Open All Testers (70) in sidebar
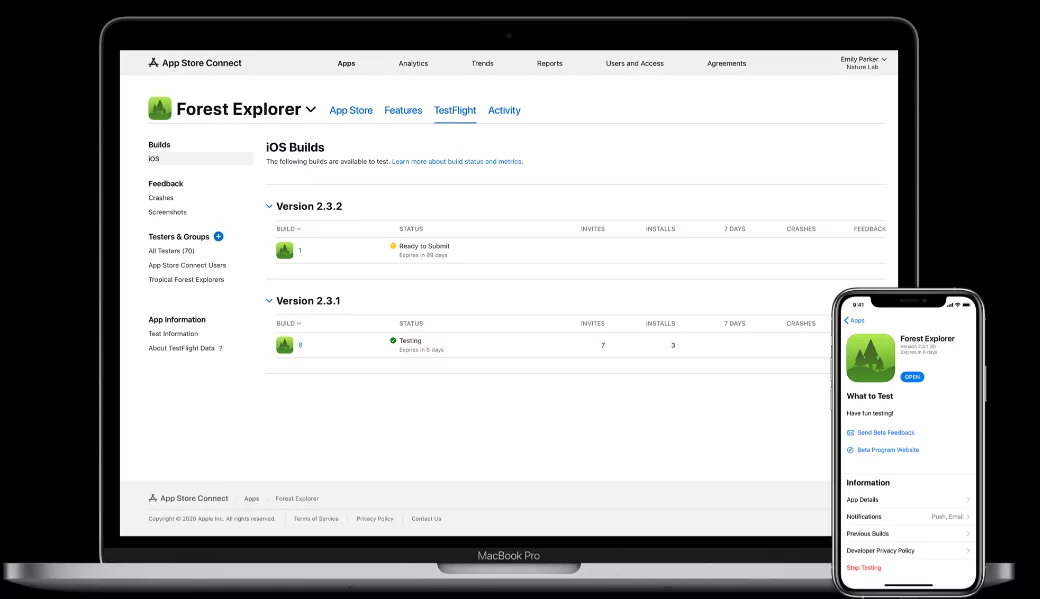This screenshot has height=599, width=1040. click(x=171, y=251)
